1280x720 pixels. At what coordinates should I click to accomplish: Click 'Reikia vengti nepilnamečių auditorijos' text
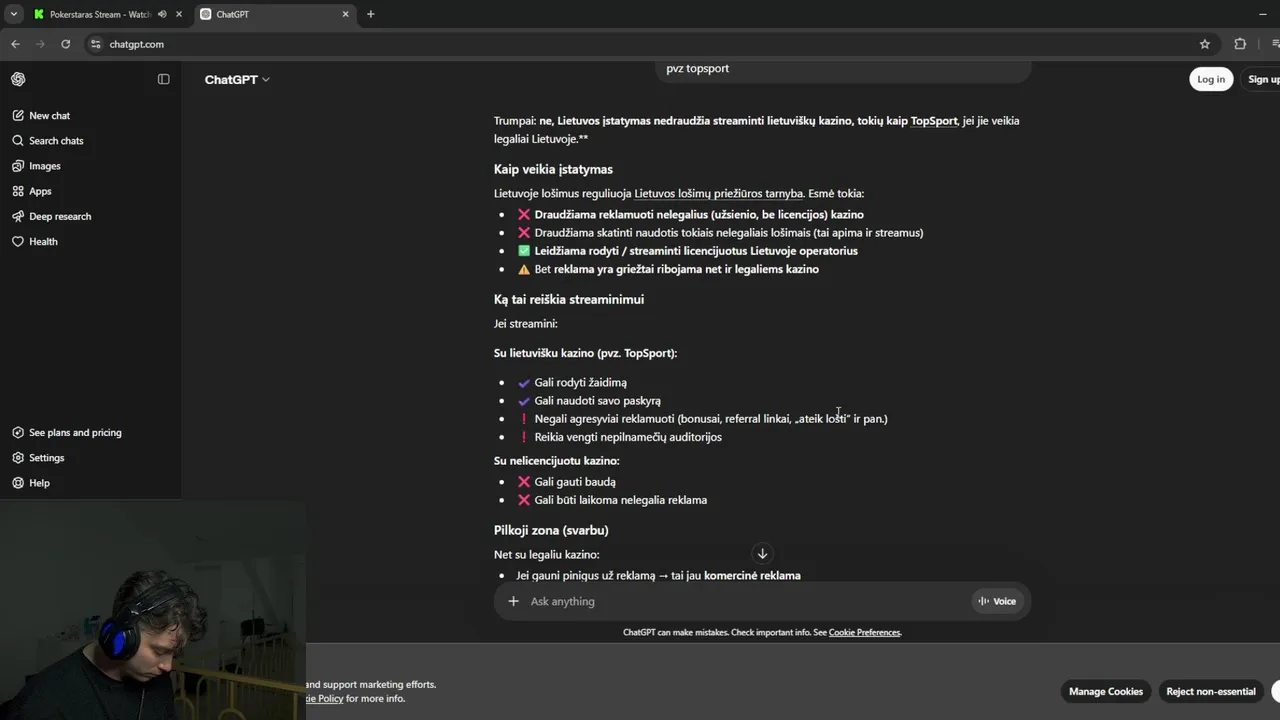tap(628, 437)
